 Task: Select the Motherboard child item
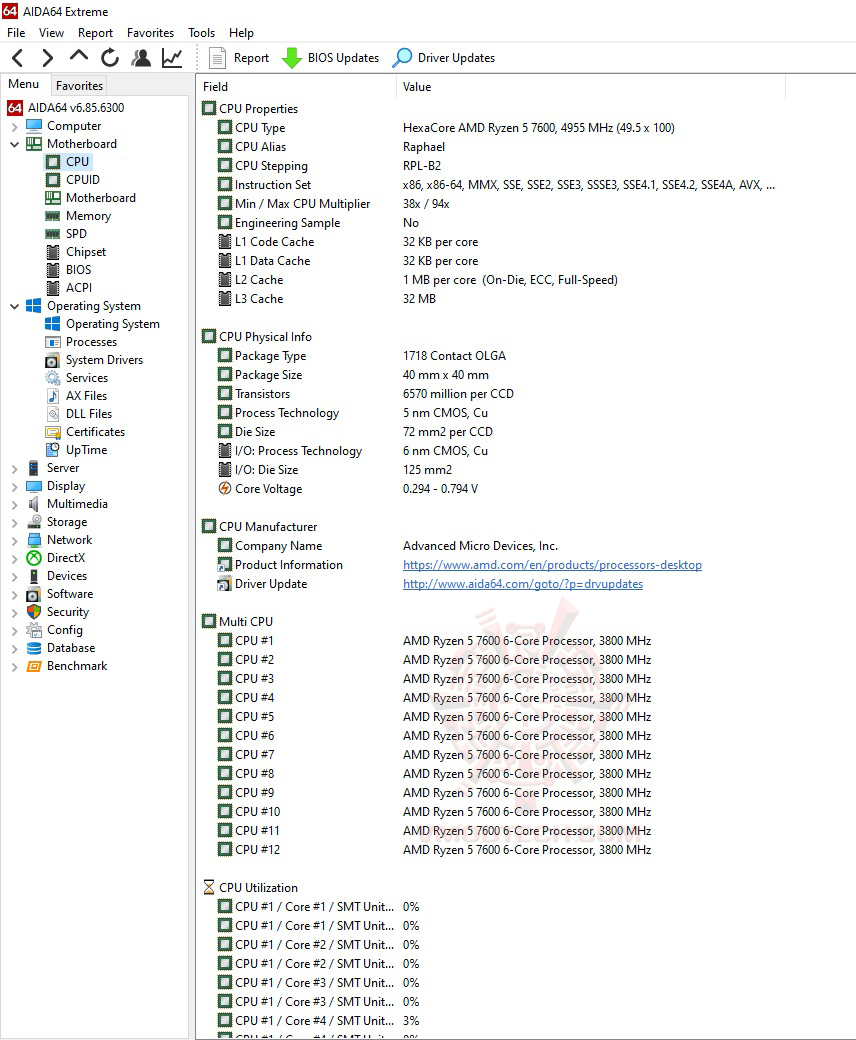[91, 198]
